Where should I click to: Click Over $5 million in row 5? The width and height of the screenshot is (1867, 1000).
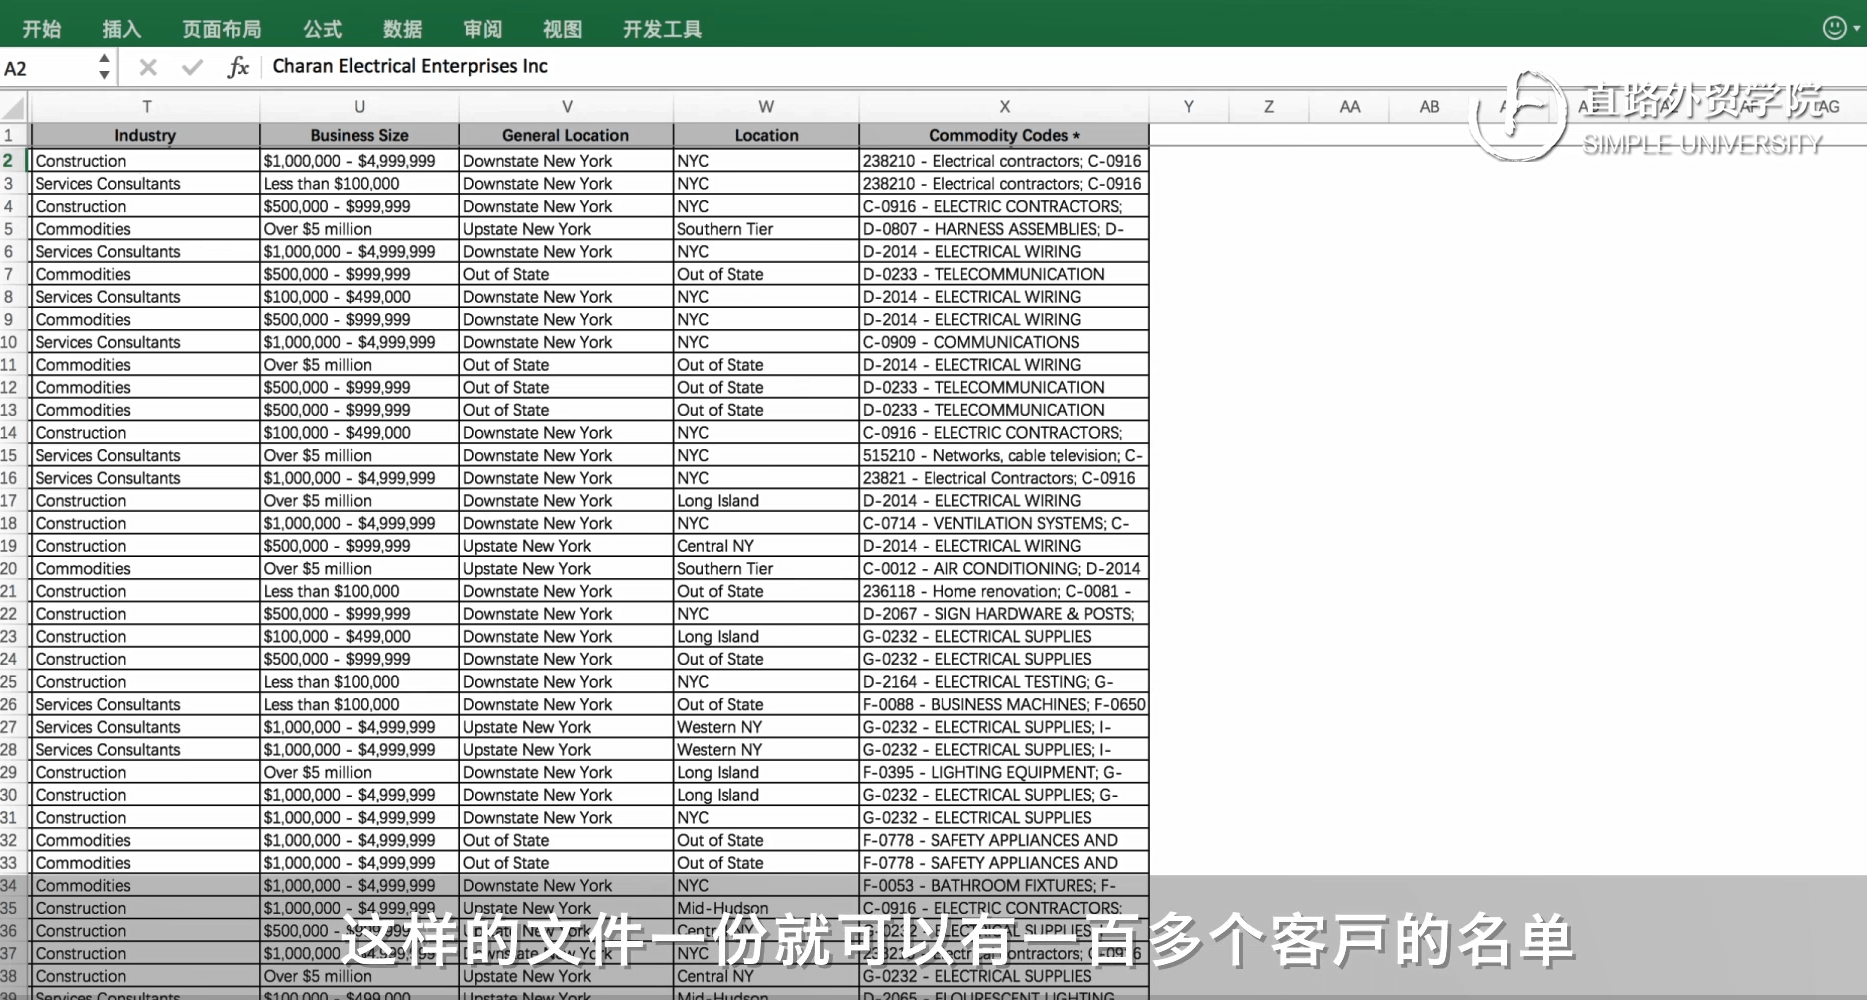(x=359, y=229)
